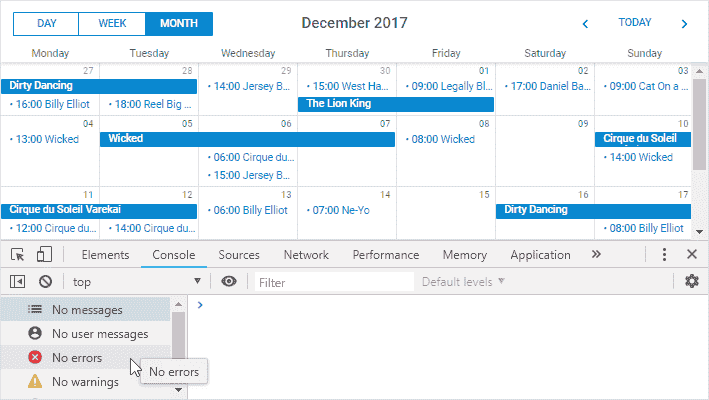Open the Performance tab
The image size is (709, 400).
pos(386,255)
